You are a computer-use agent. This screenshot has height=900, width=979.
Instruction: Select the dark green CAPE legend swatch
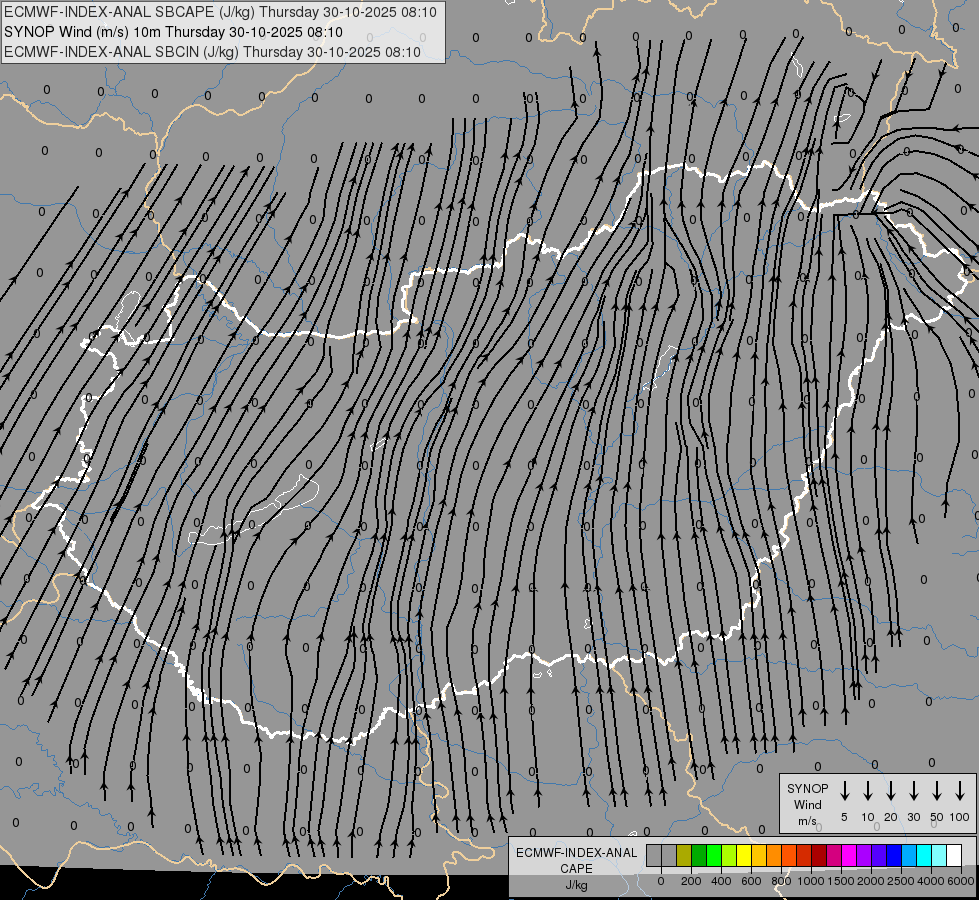699,855
